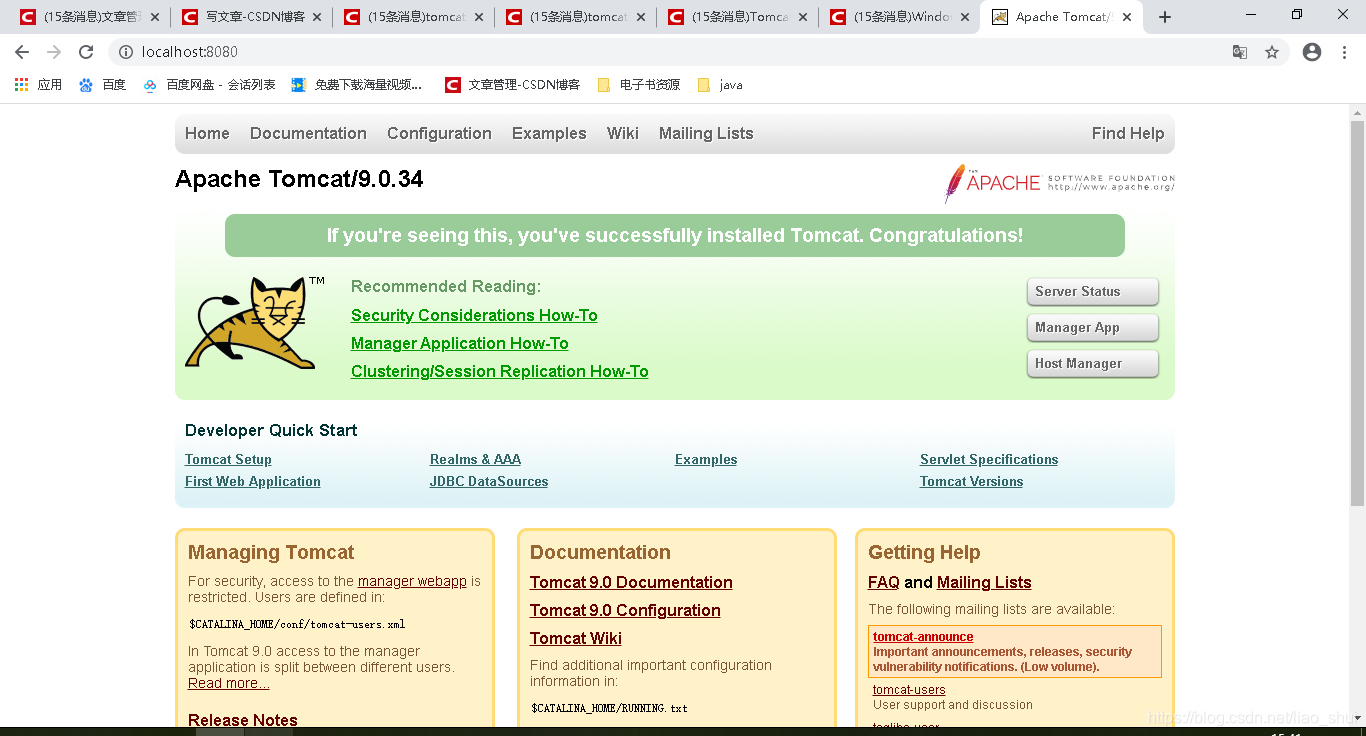
Task: Open the java bookmark folder
Action: [x=720, y=85]
